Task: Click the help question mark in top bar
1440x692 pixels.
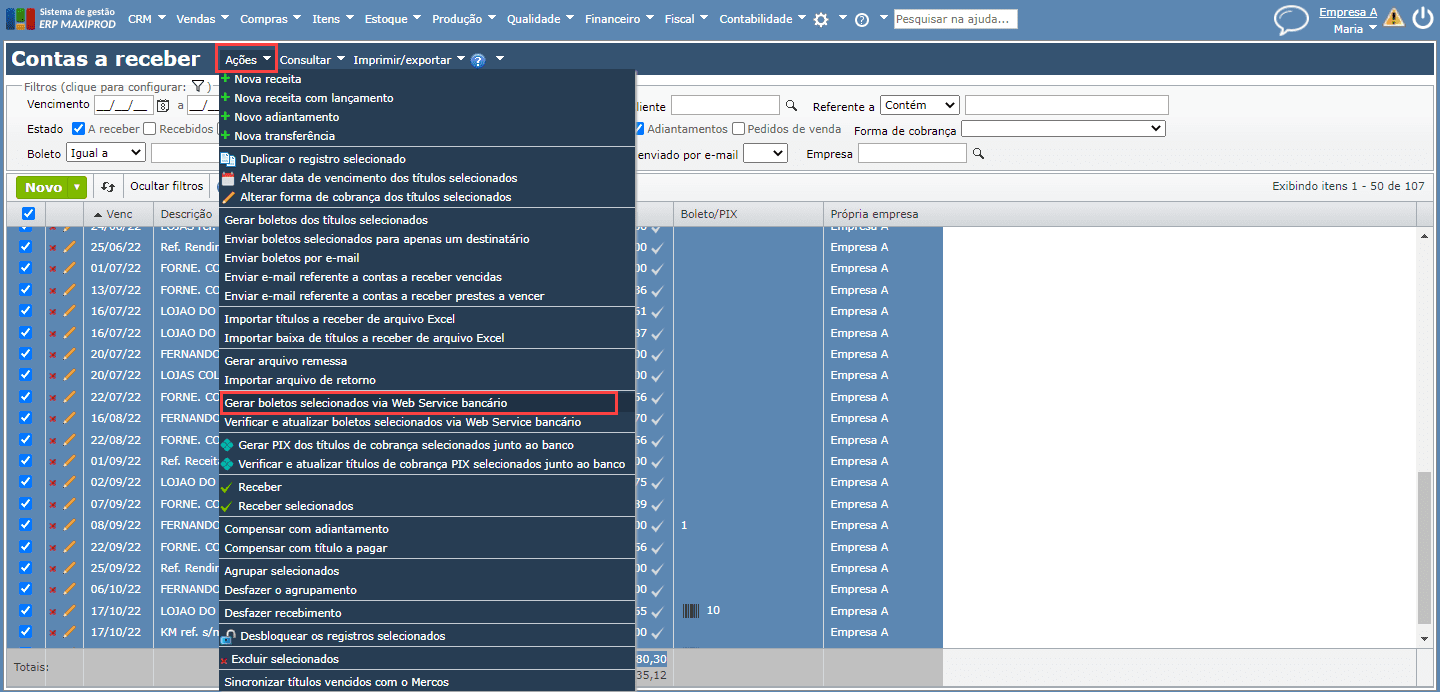Action: tap(862, 19)
